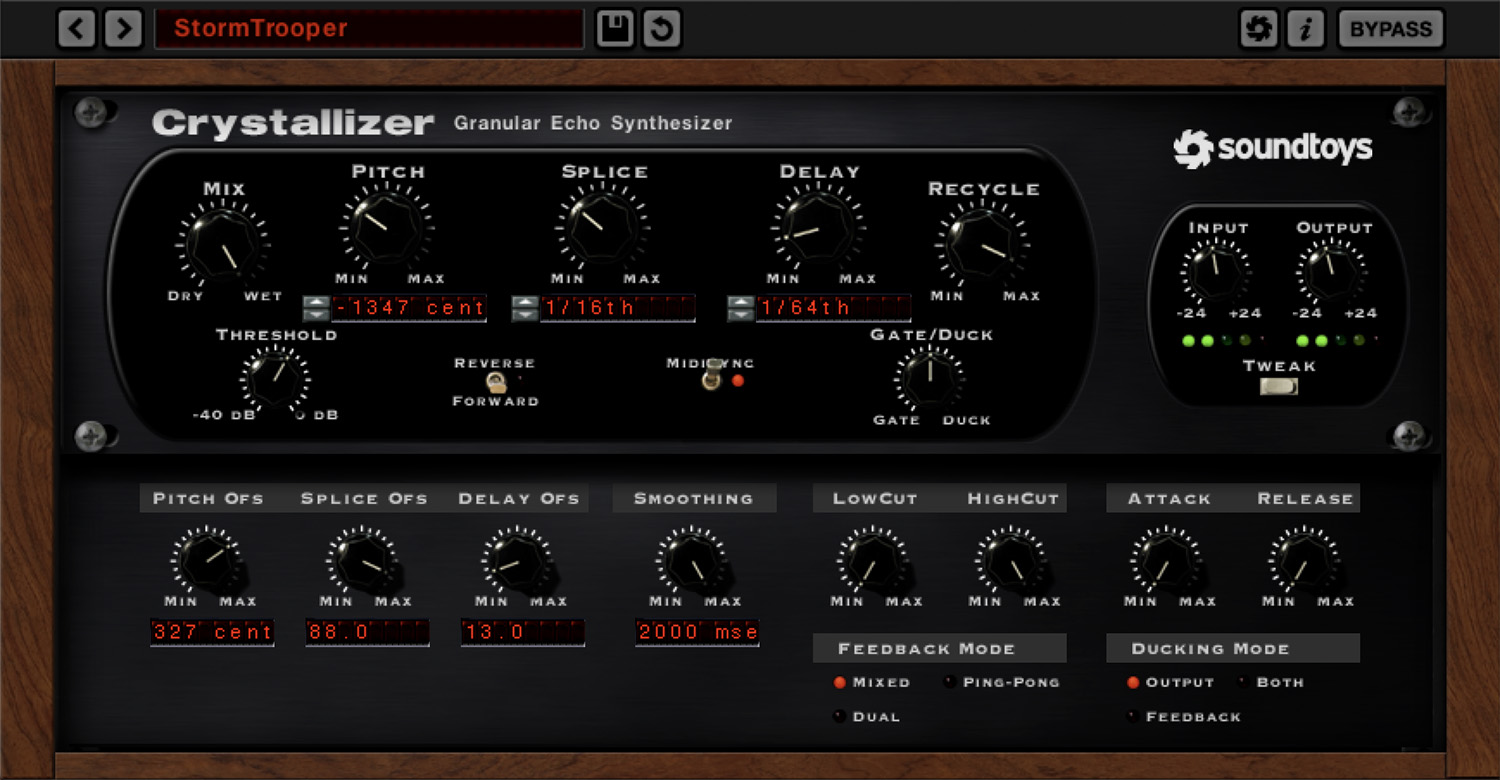Decrease splice value with down stepper arrow
Viewport: 1500px width, 780px height.
524,314
